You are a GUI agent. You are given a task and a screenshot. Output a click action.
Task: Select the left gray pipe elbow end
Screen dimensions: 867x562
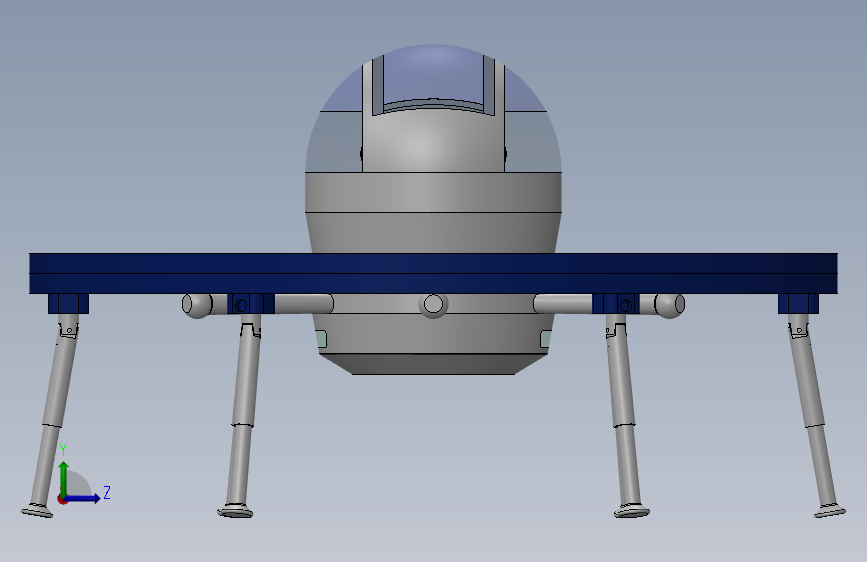point(196,305)
